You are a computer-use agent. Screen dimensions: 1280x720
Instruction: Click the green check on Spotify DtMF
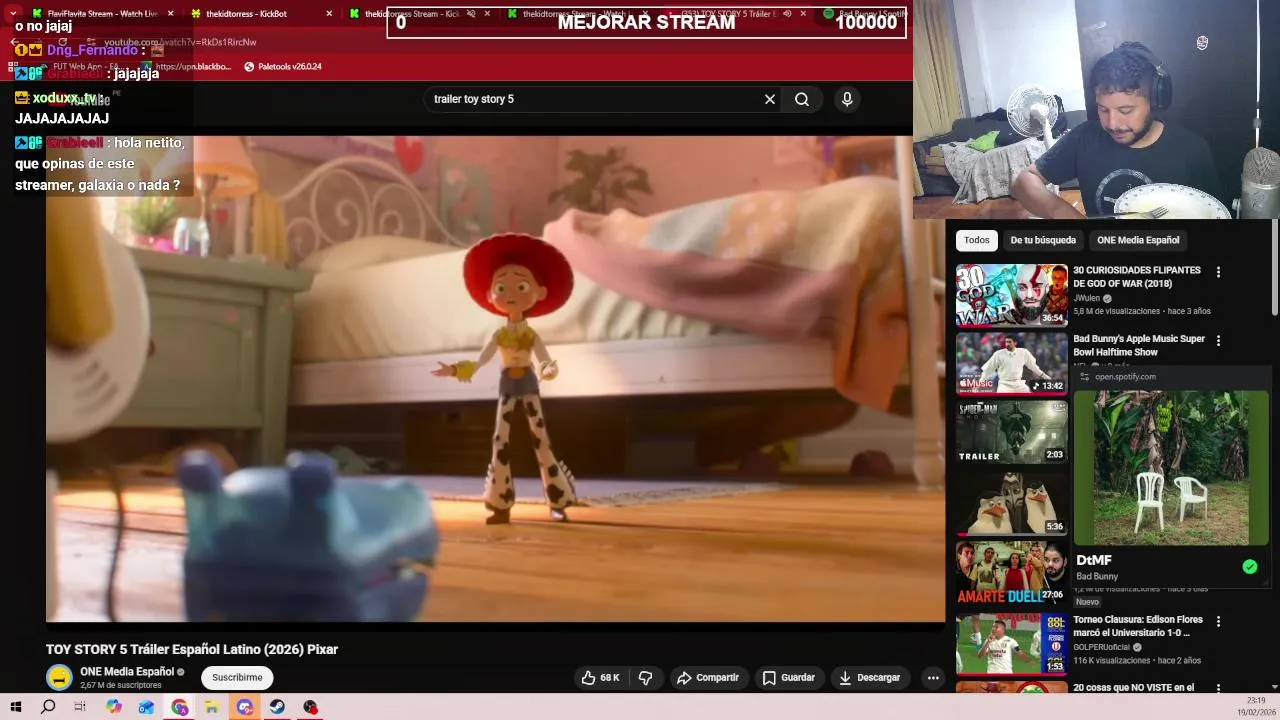pos(1250,567)
